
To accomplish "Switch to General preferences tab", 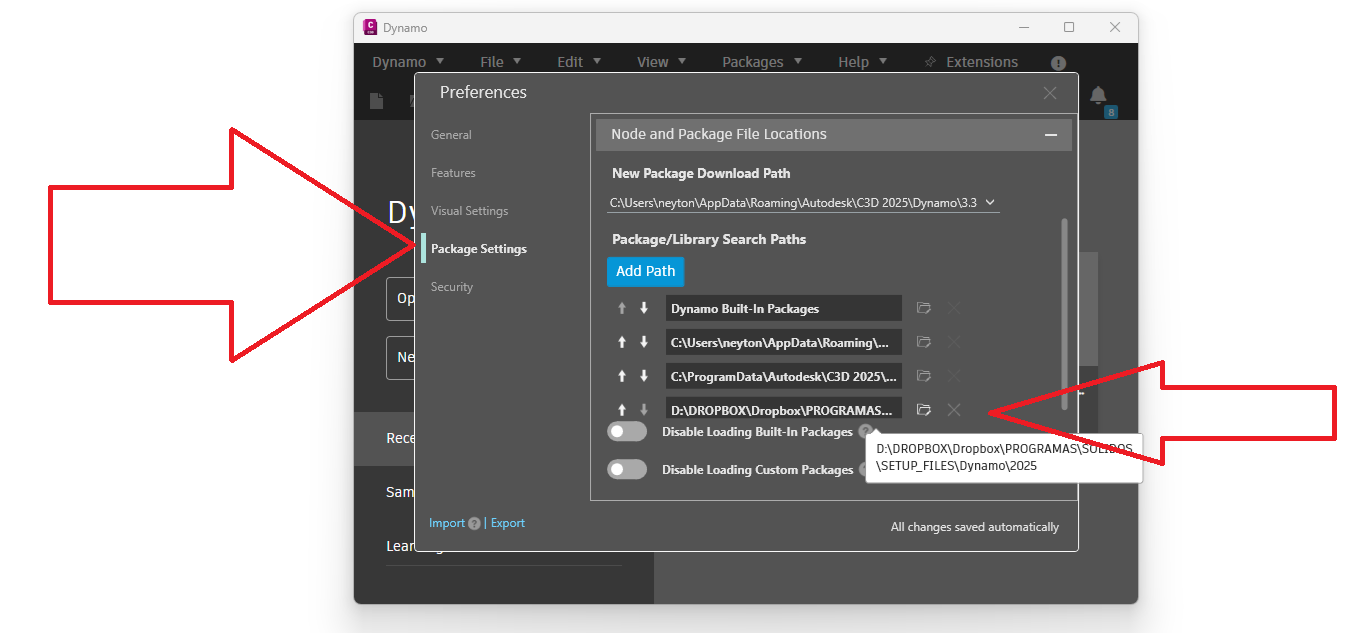I will pyautogui.click(x=451, y=135).
